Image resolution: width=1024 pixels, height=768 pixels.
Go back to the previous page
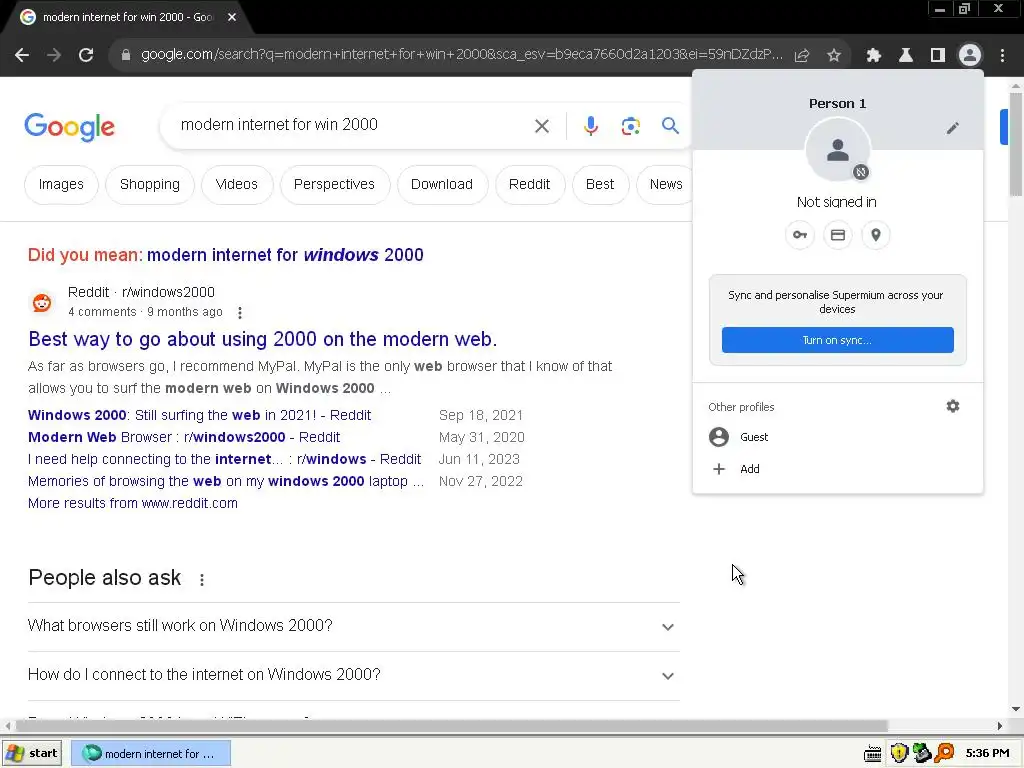pyautogui.click(x=22, y=55)
